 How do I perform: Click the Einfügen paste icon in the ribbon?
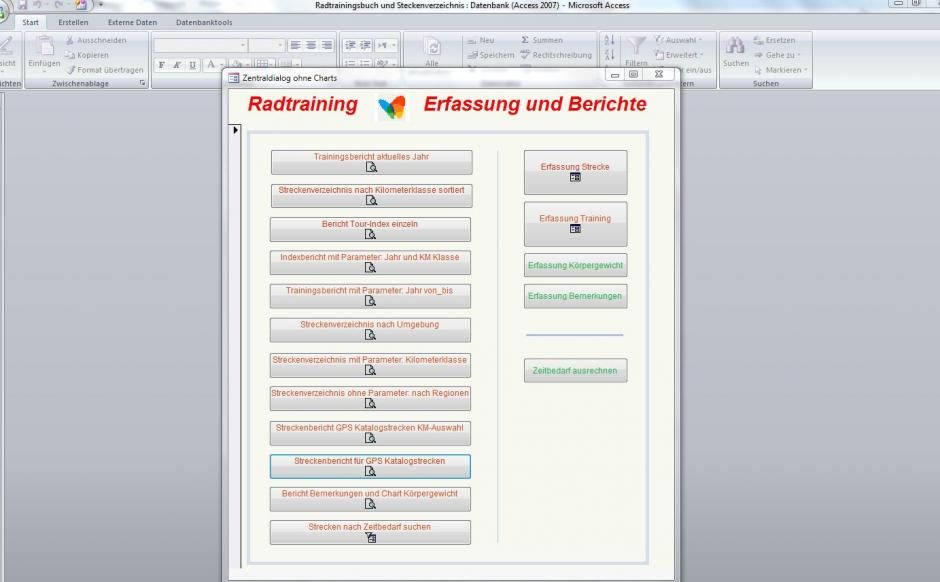[x=44, y=47]
